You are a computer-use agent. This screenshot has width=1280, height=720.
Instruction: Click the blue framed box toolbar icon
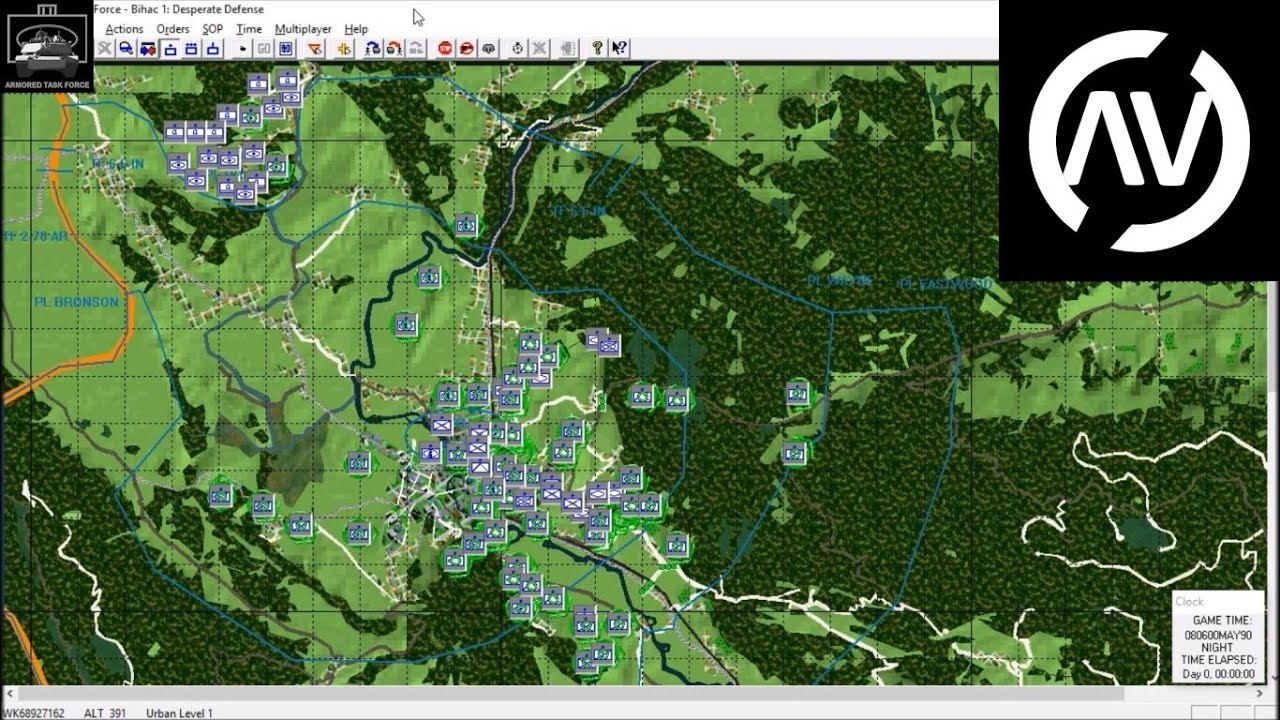coord(286,48)
